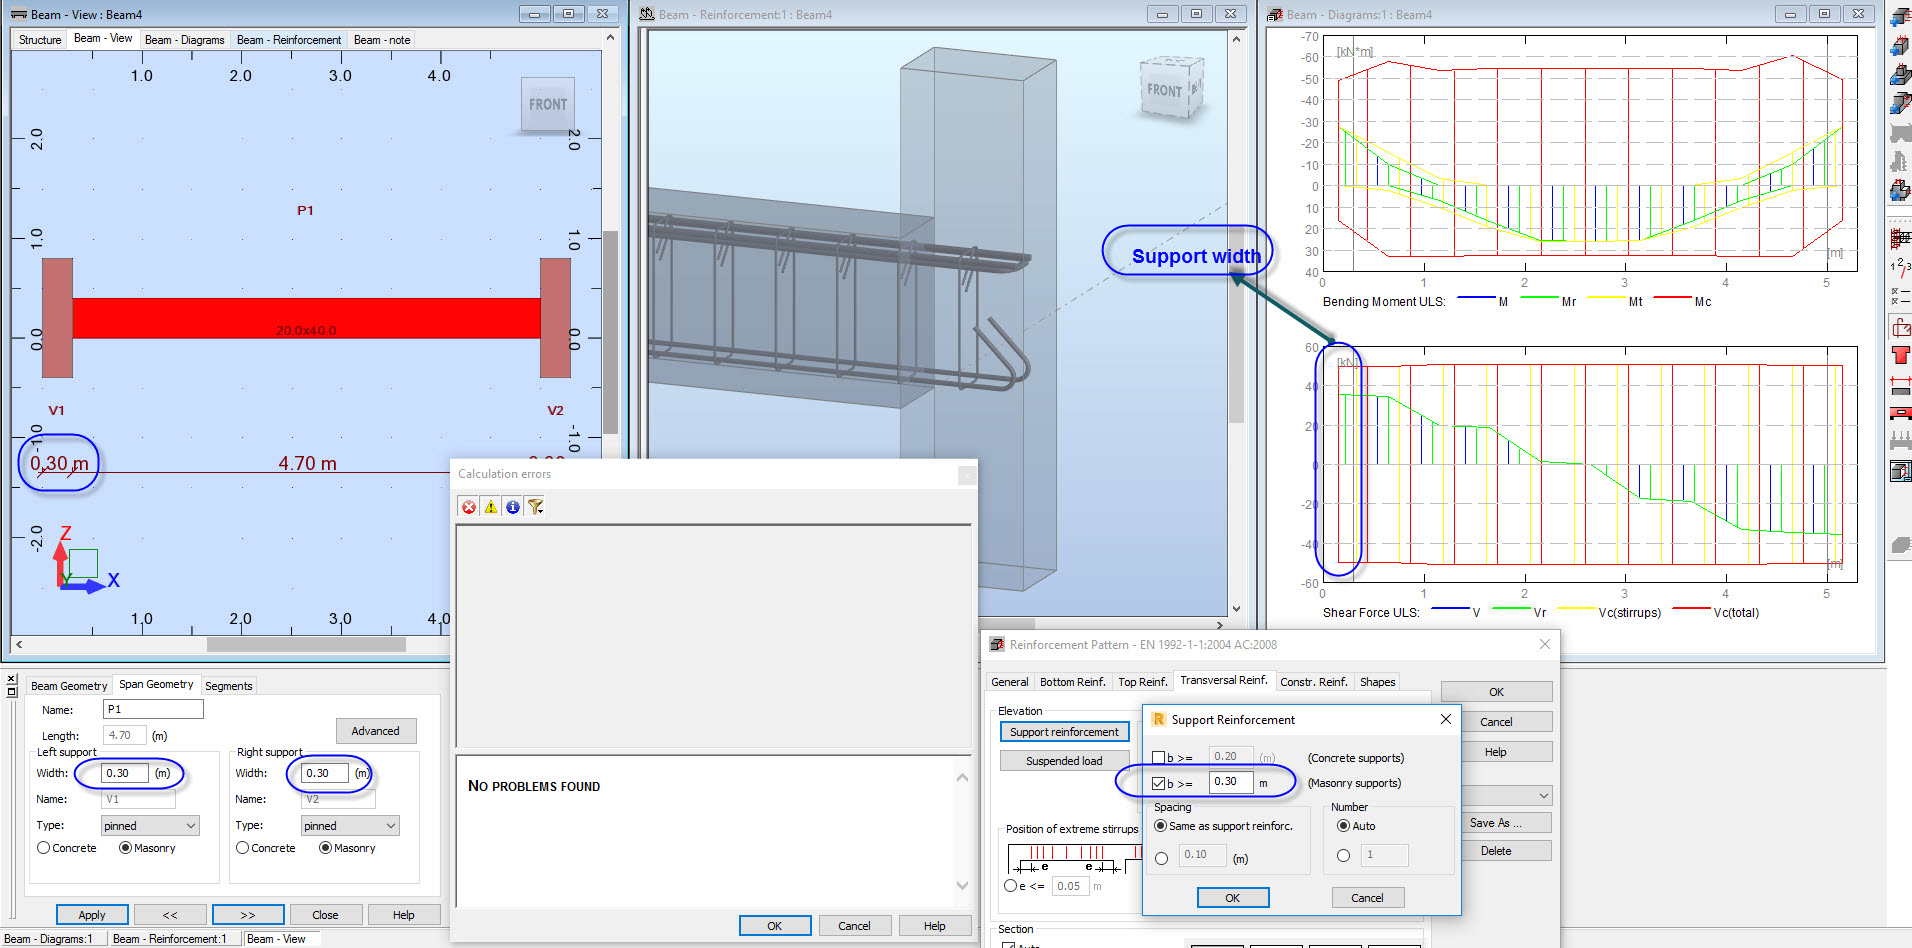Open the filter funnel tool in Calculation errors
Image resolution: width=1912 pixels, height=948 pixels.
click(x=533, y=507)
